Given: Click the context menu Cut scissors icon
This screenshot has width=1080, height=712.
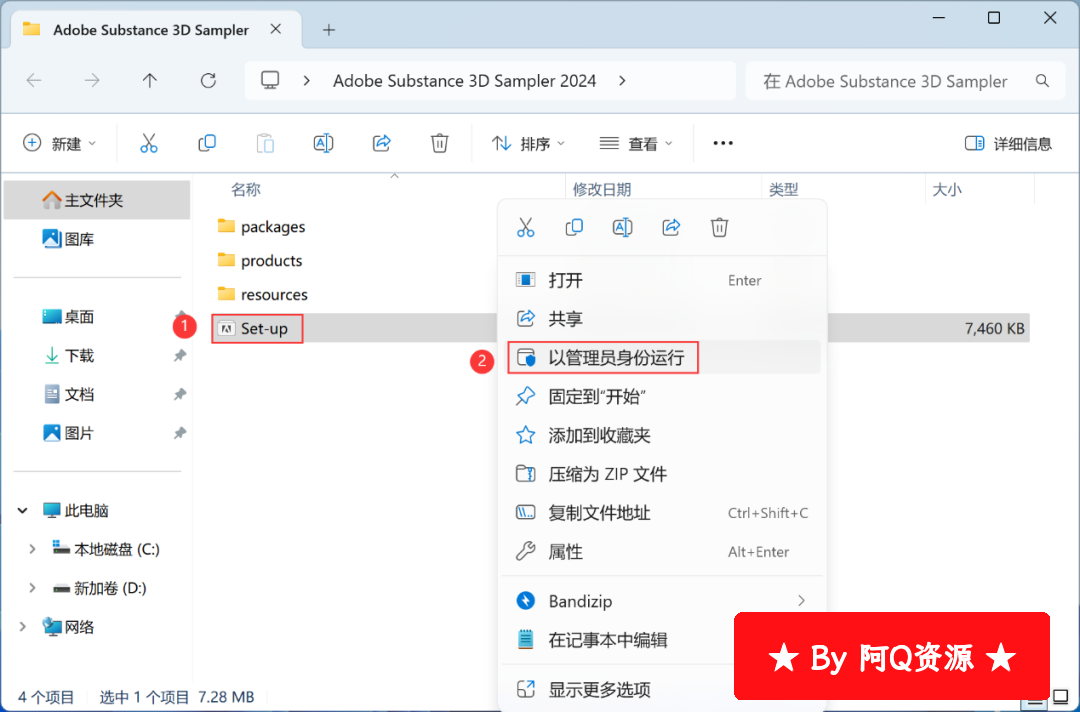Looking at the screenshot, I should point(526,227).
